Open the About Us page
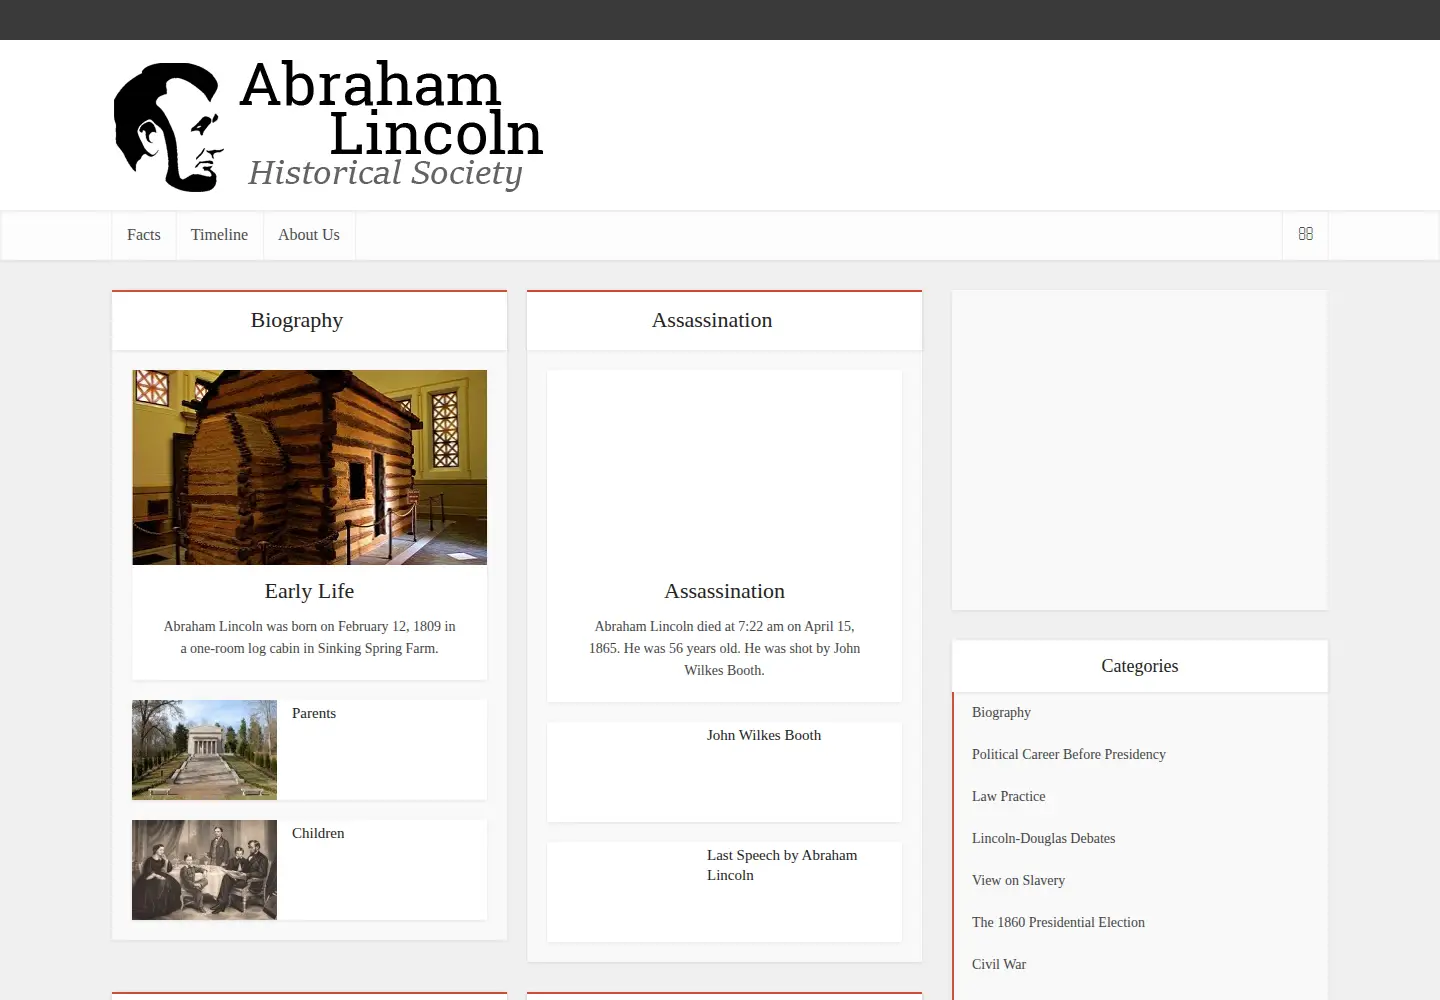This screenshot has width=1440, height=1000. 309,235
